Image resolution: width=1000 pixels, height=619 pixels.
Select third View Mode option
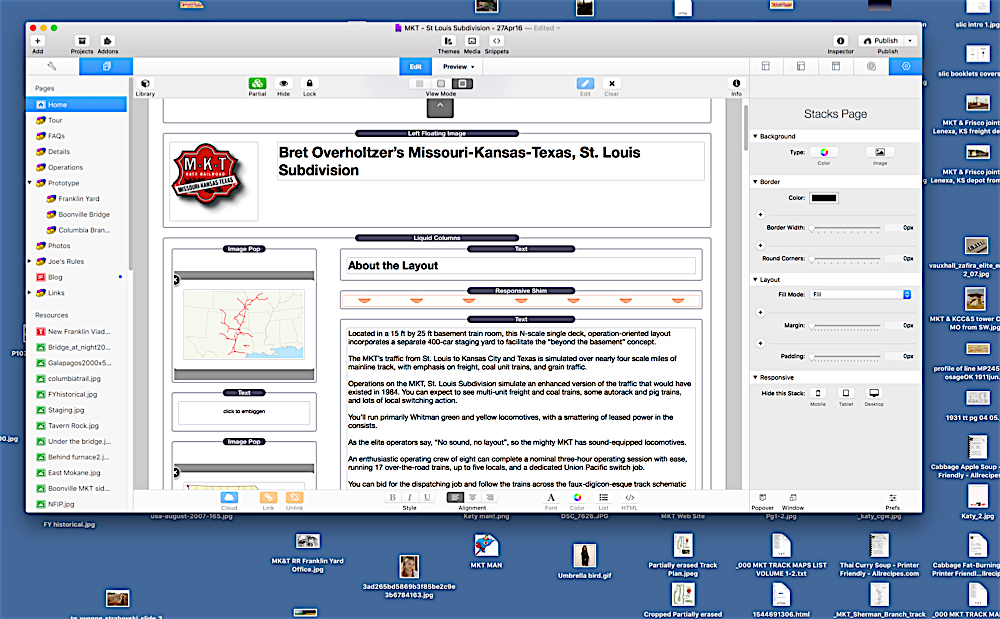pyautogui.click(x=462, y=84)
